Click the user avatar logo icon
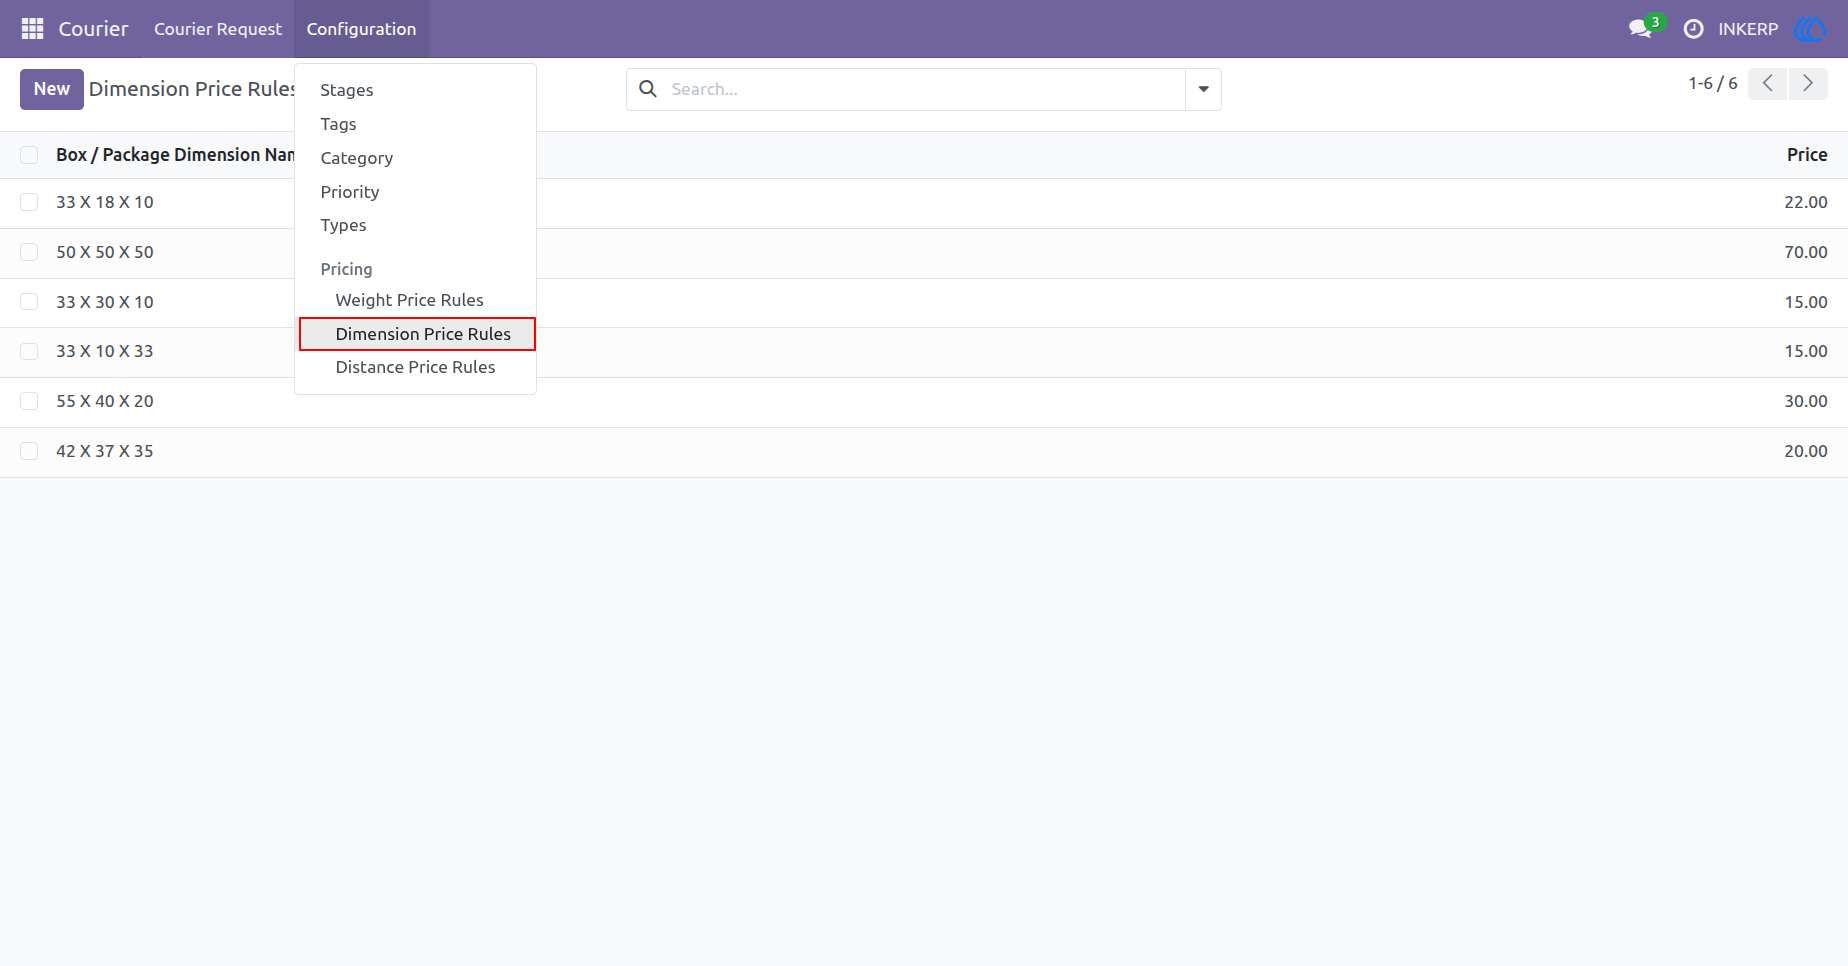1848x966 pixels. (1811, 29)
